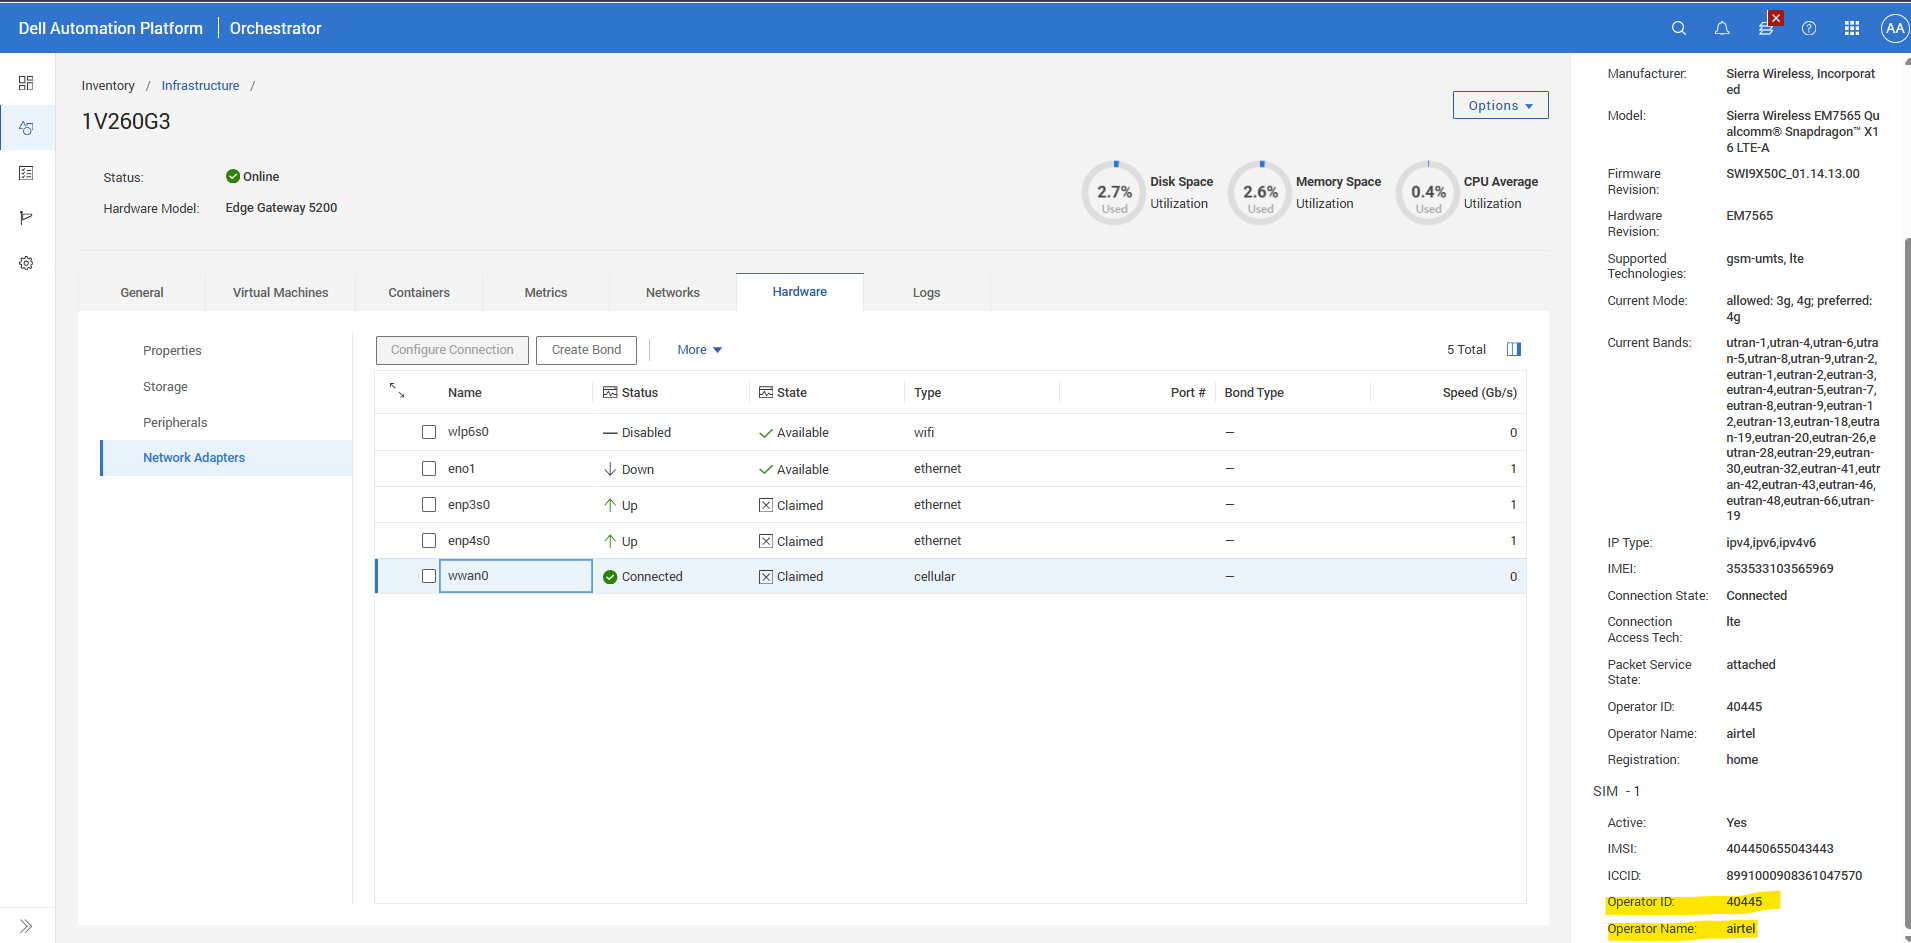Select Properties in hardware side menu

tap(172, 351)
